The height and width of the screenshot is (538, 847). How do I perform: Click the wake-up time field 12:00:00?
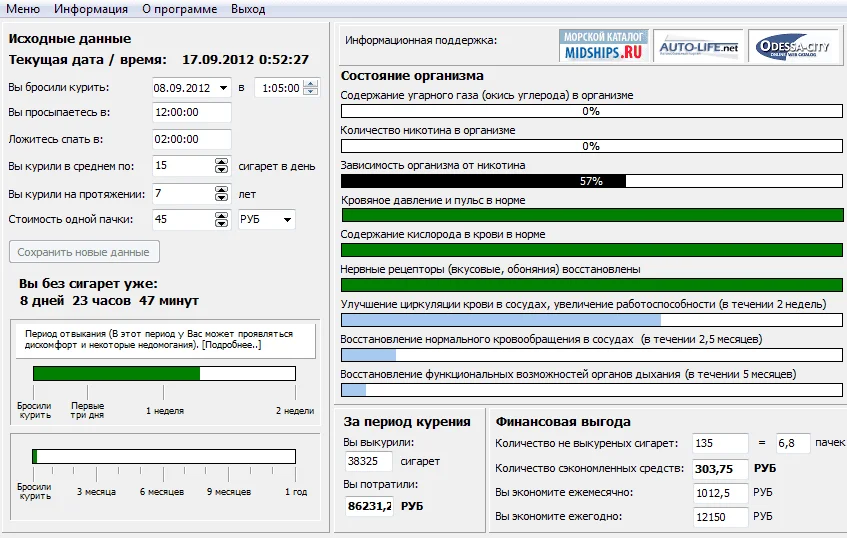click(192, 112)
